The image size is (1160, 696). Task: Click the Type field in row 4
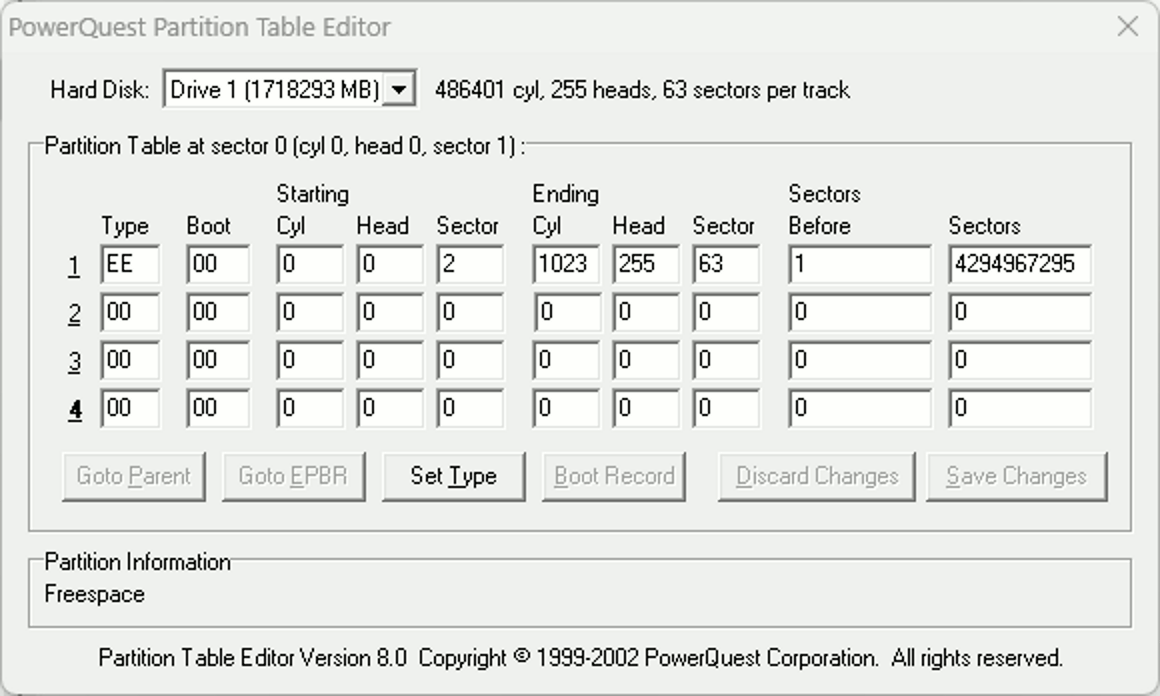point(130,408)
